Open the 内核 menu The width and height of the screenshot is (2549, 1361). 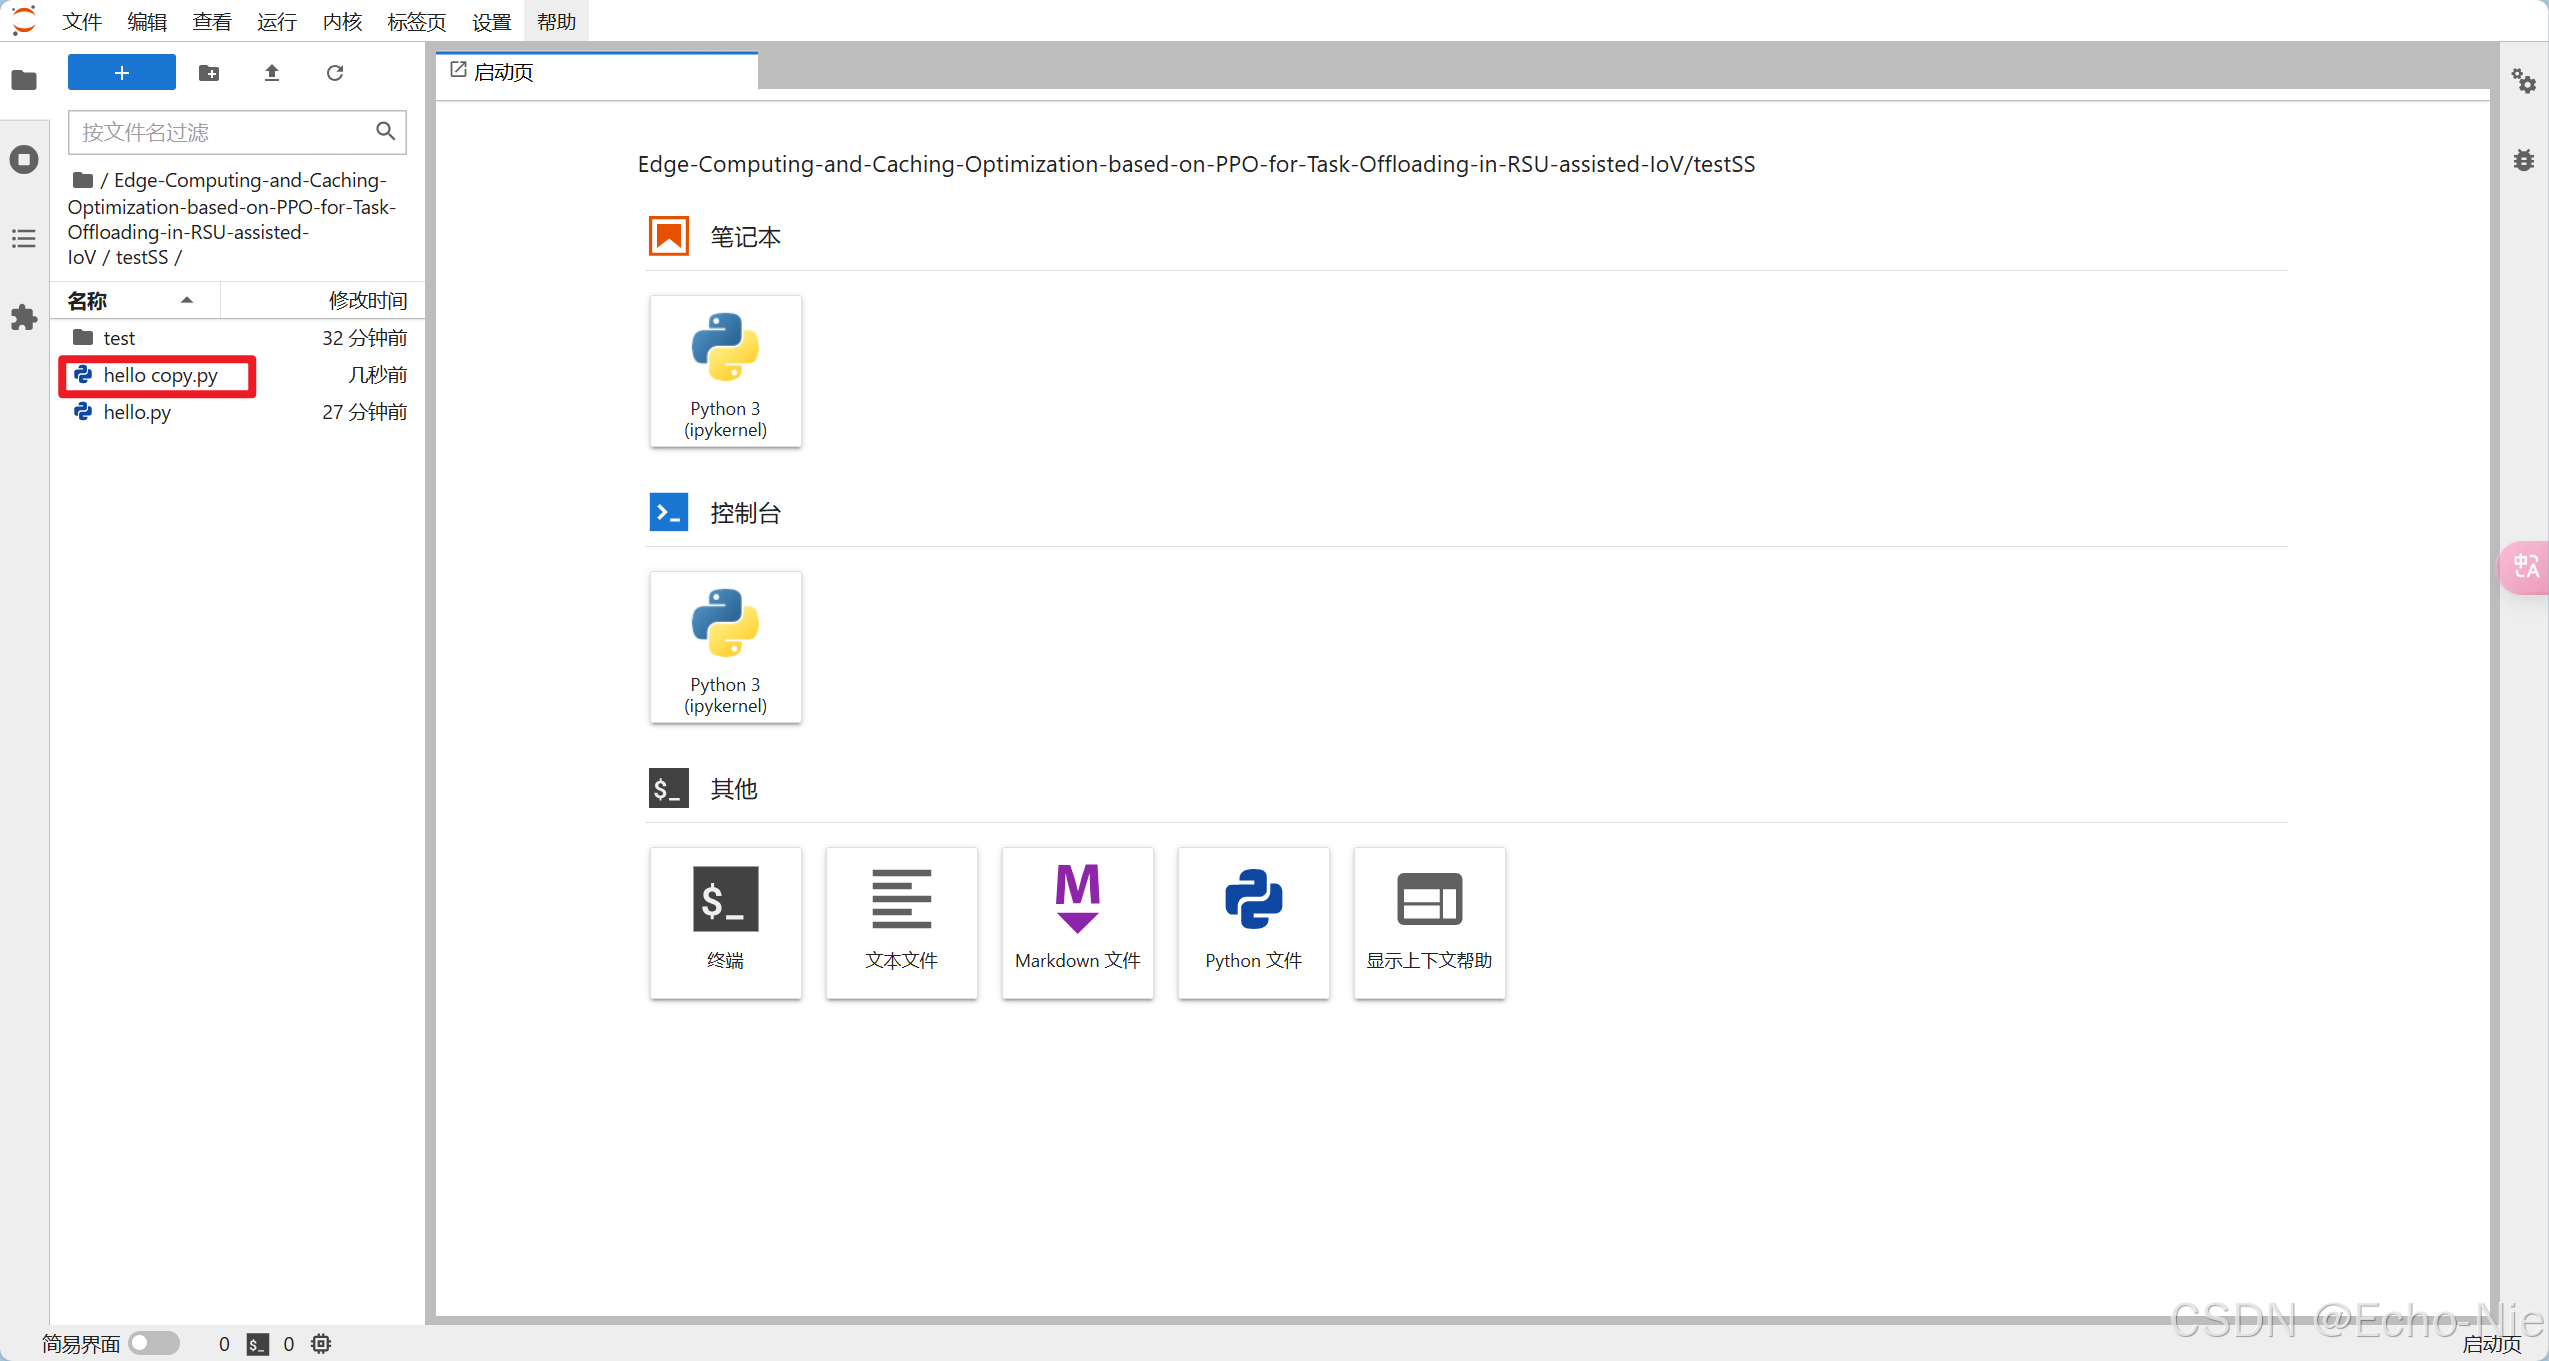[x=341, y=21]
